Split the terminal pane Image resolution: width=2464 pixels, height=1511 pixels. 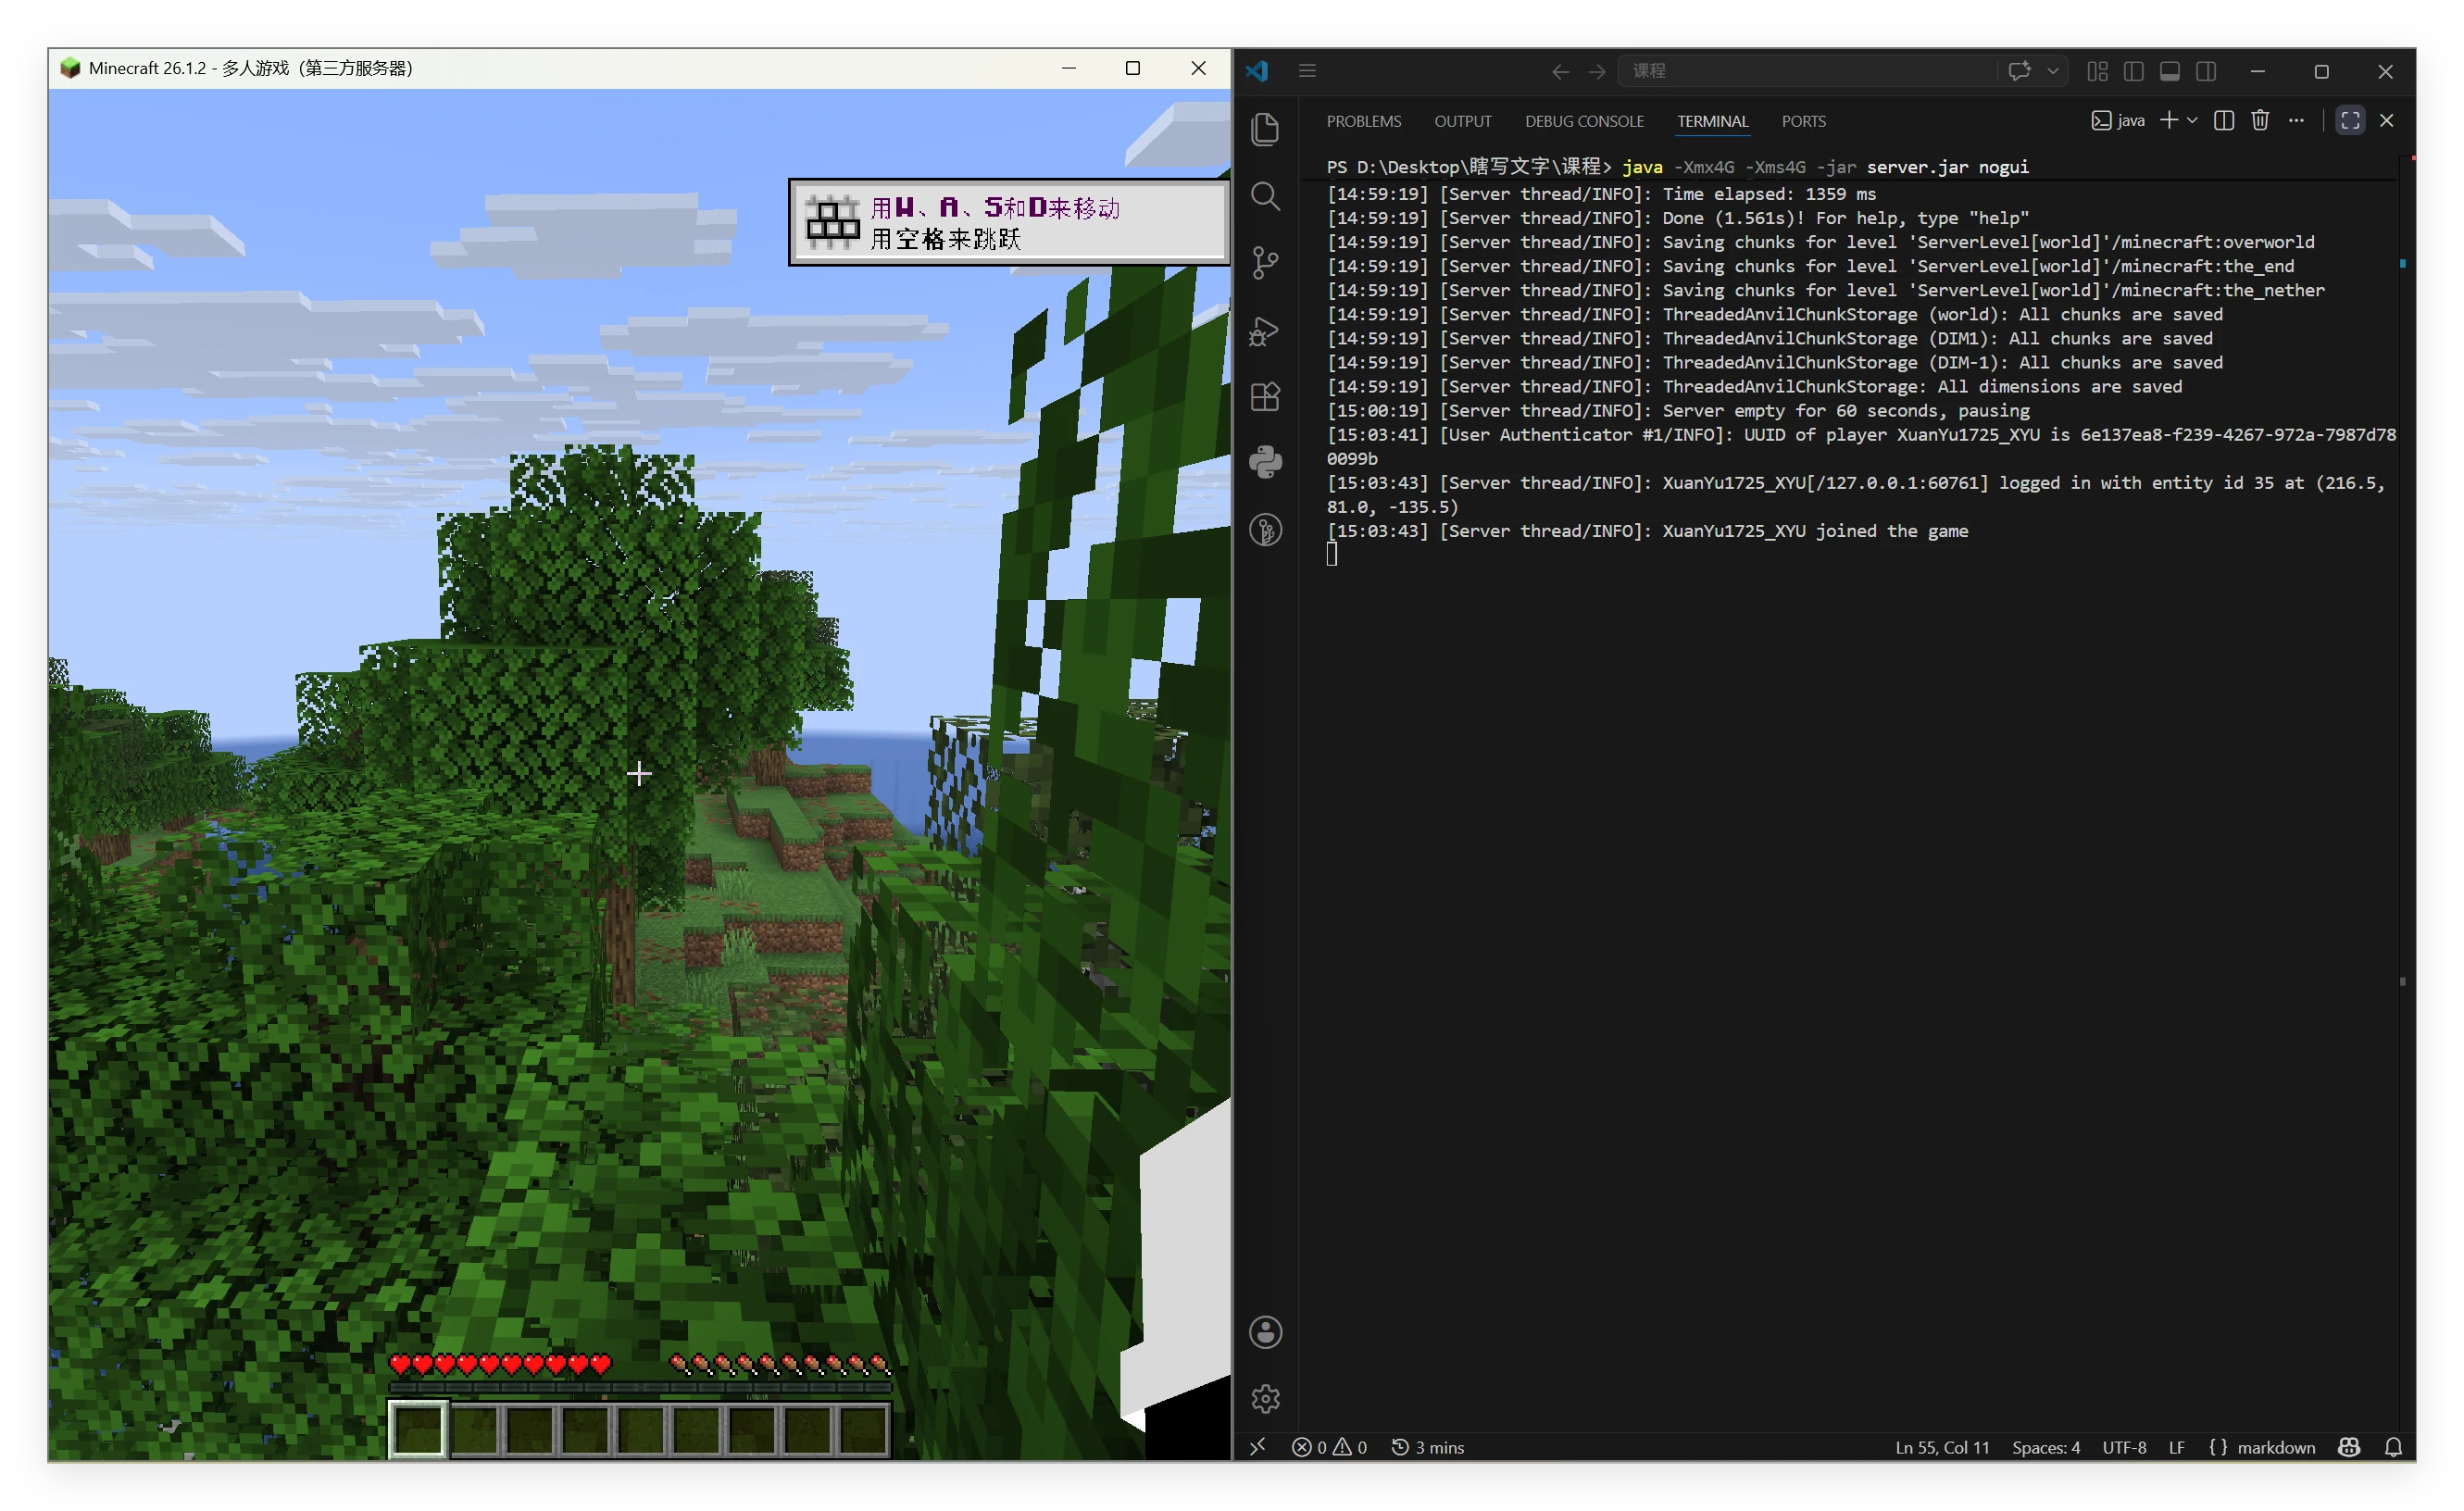(2223, 120)
